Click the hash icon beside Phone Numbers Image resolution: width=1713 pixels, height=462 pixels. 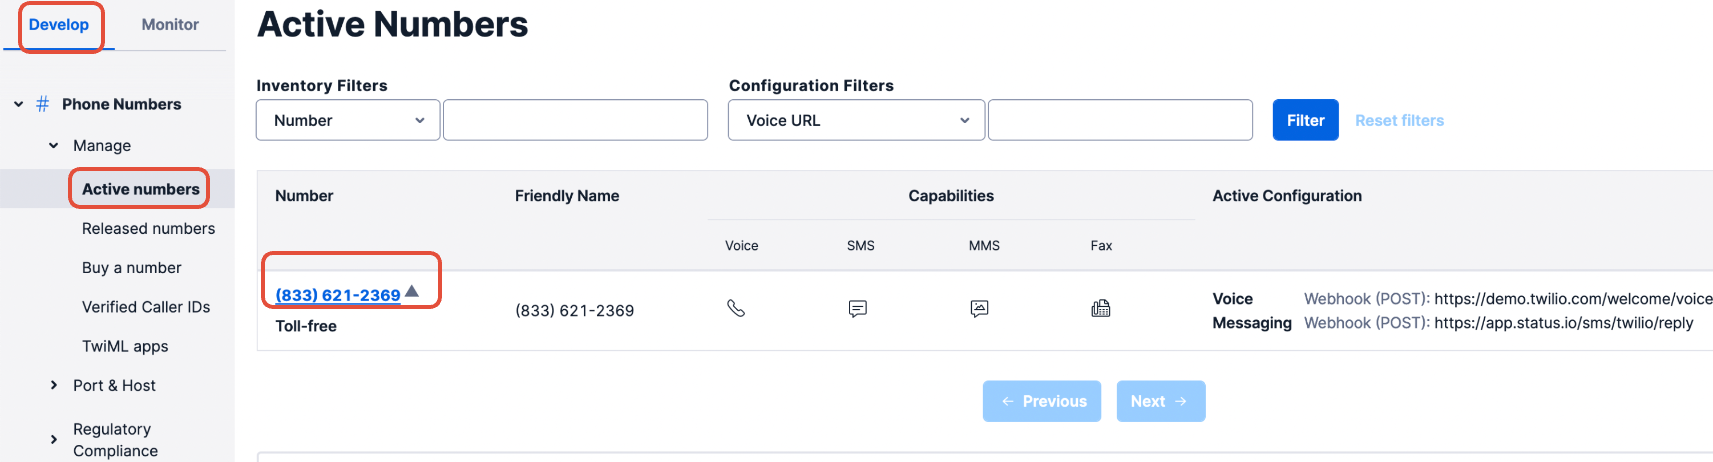[x=43, y=104]
